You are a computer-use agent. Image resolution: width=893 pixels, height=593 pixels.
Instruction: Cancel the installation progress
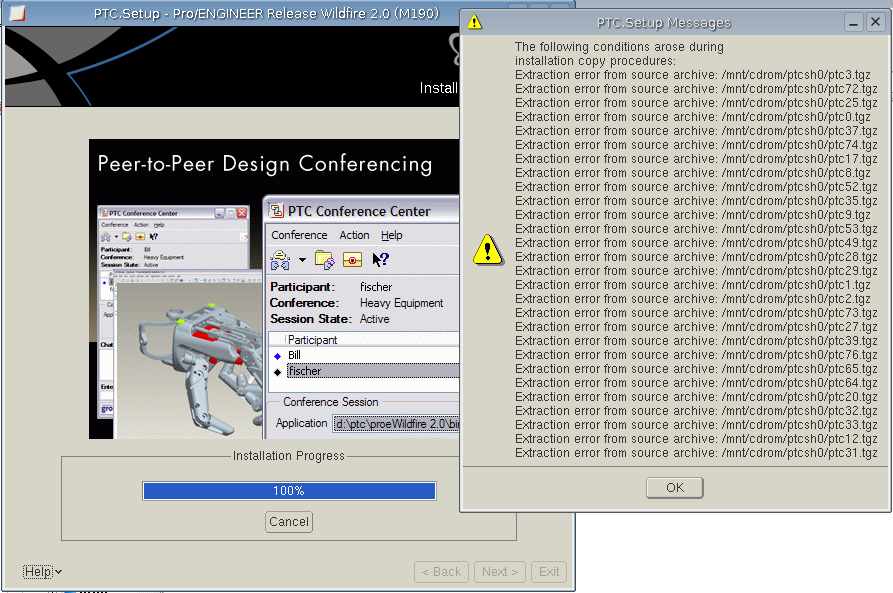(289, 522)
